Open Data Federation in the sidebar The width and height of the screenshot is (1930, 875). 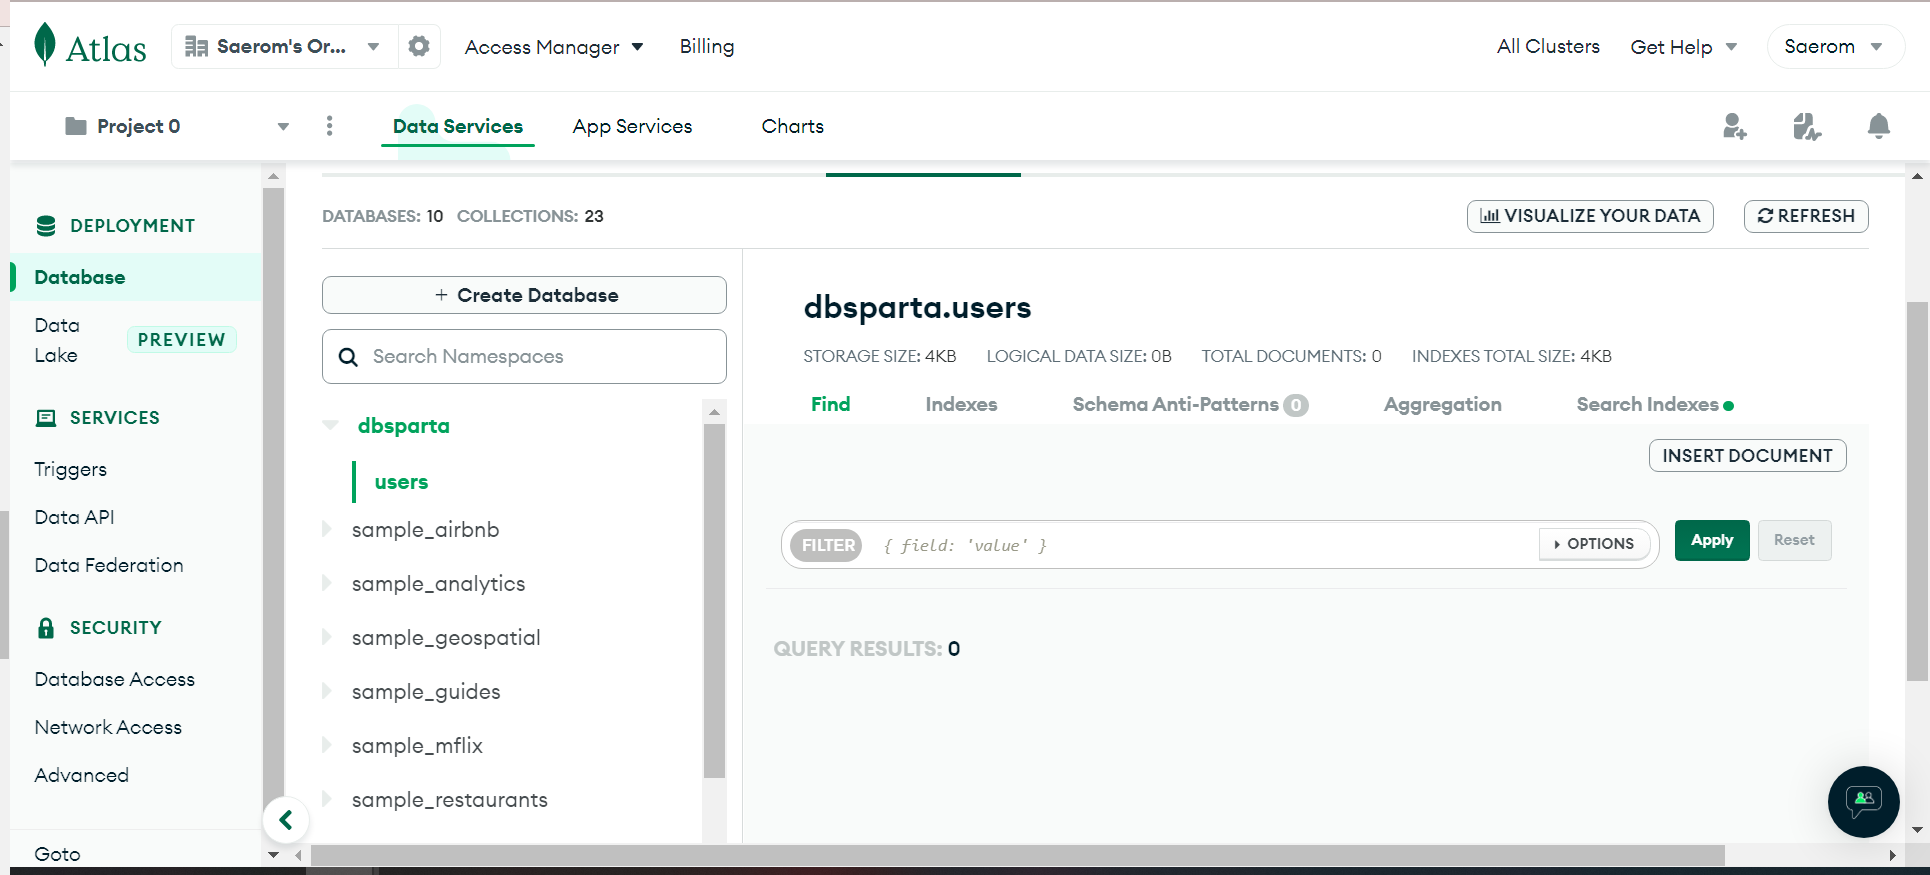(109, 565)
